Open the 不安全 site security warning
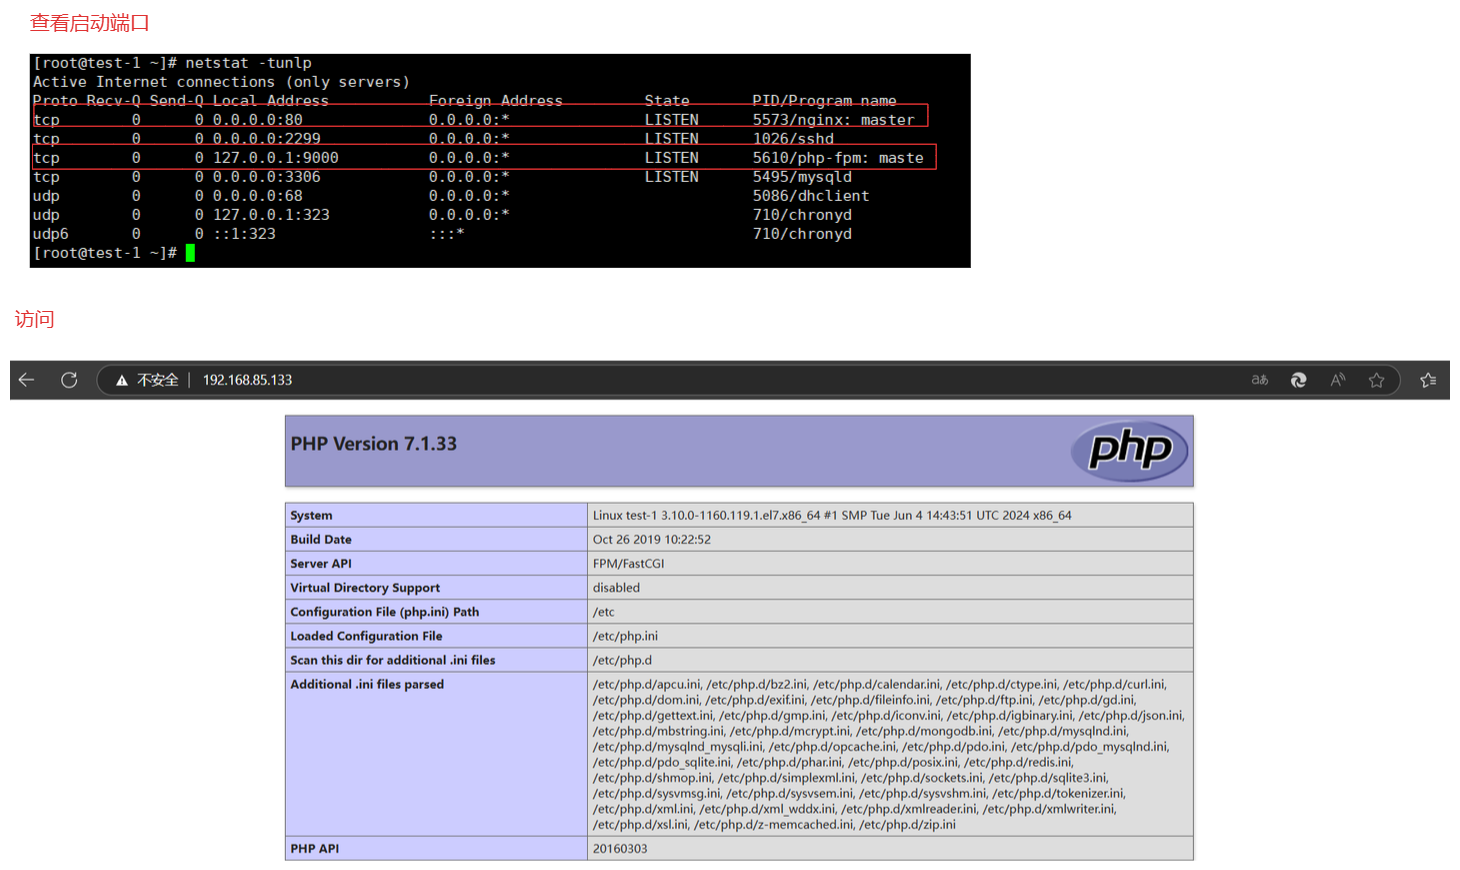 tap(147, 380)
